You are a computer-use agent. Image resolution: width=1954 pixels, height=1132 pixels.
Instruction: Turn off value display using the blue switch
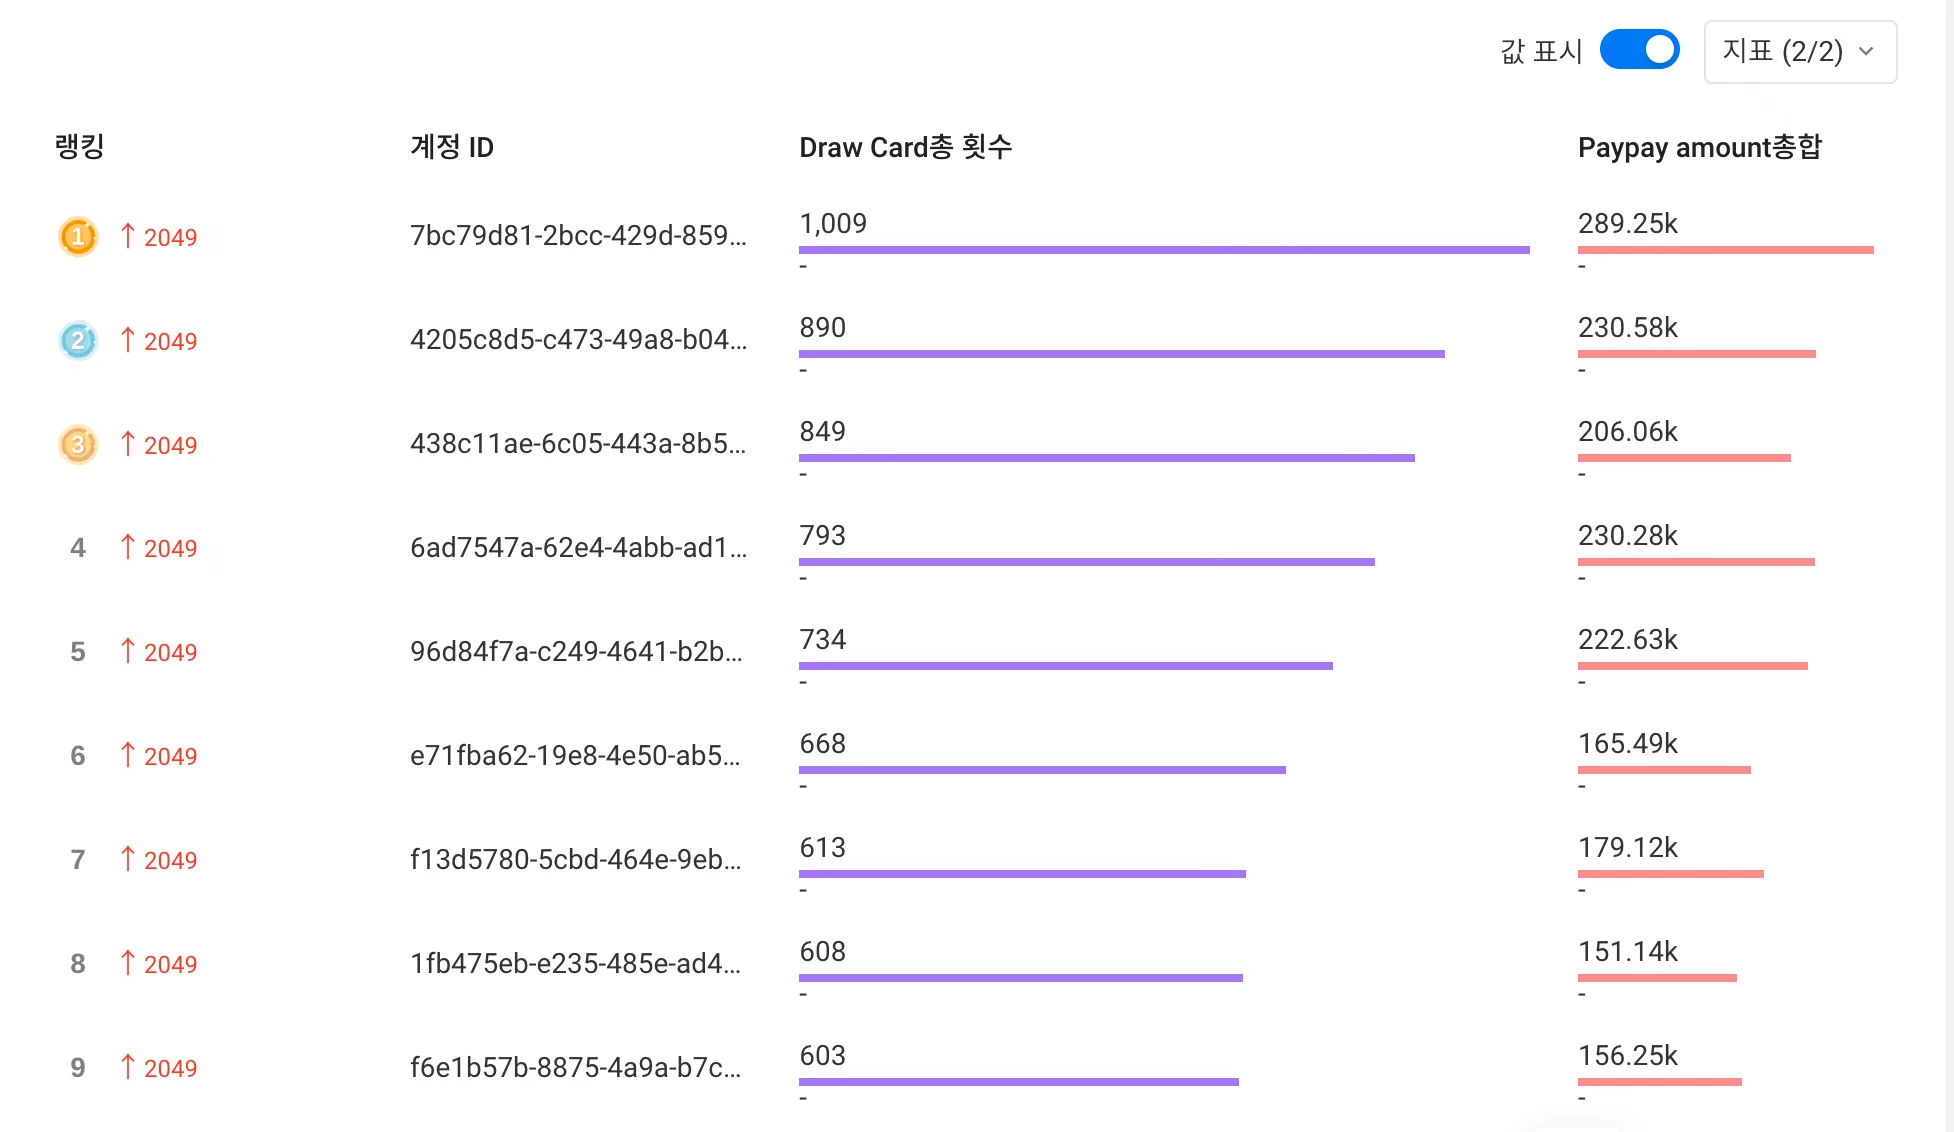pos(1640,48)
